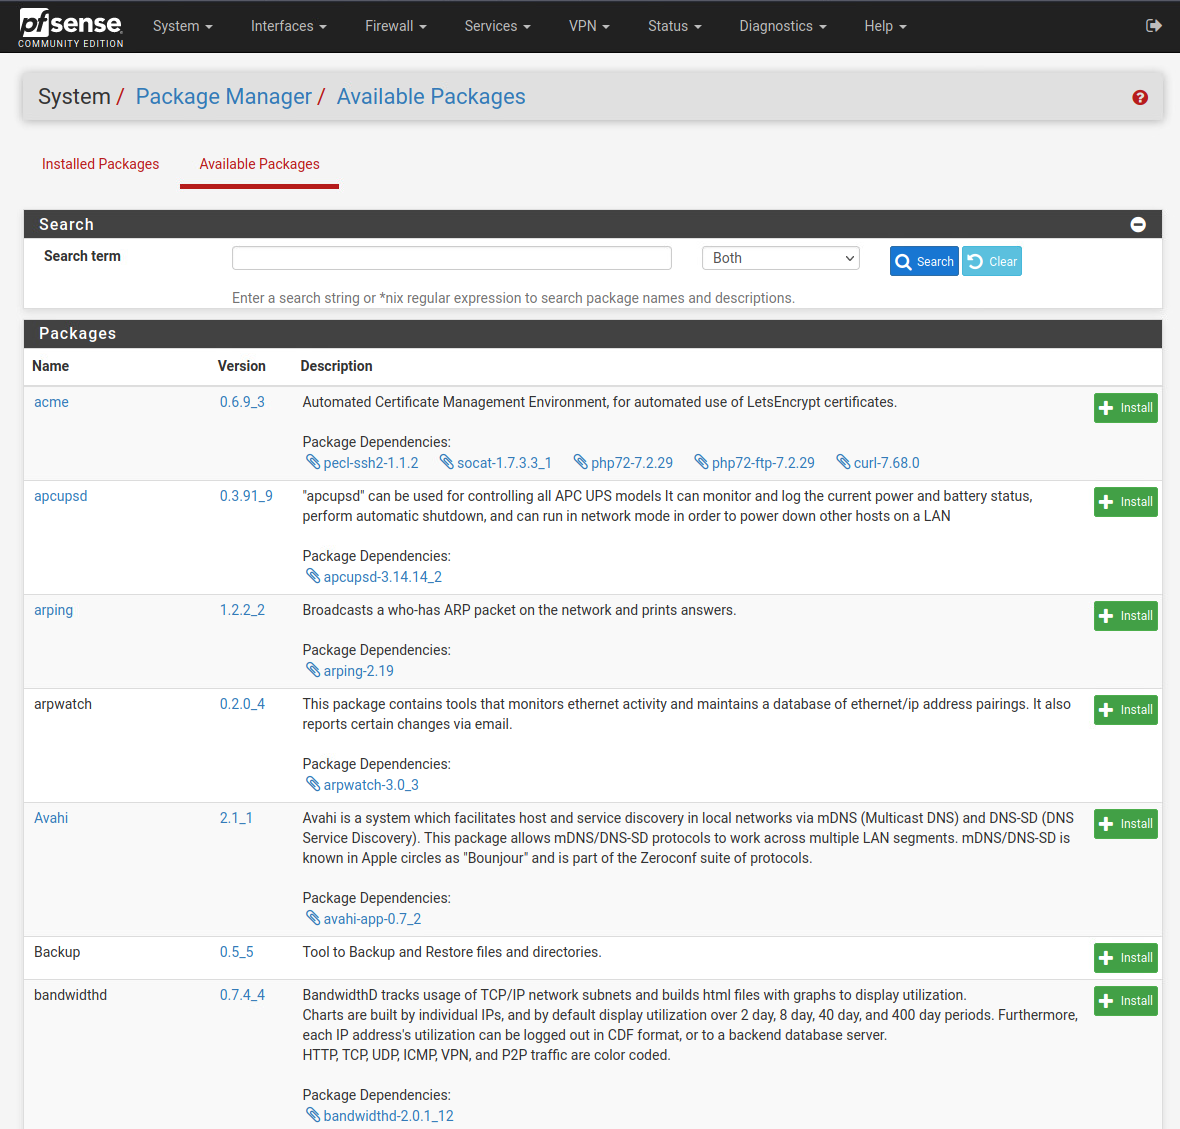Click the pfSense Community Edition logo
1180x1129 pixels.
pos(71,28)
